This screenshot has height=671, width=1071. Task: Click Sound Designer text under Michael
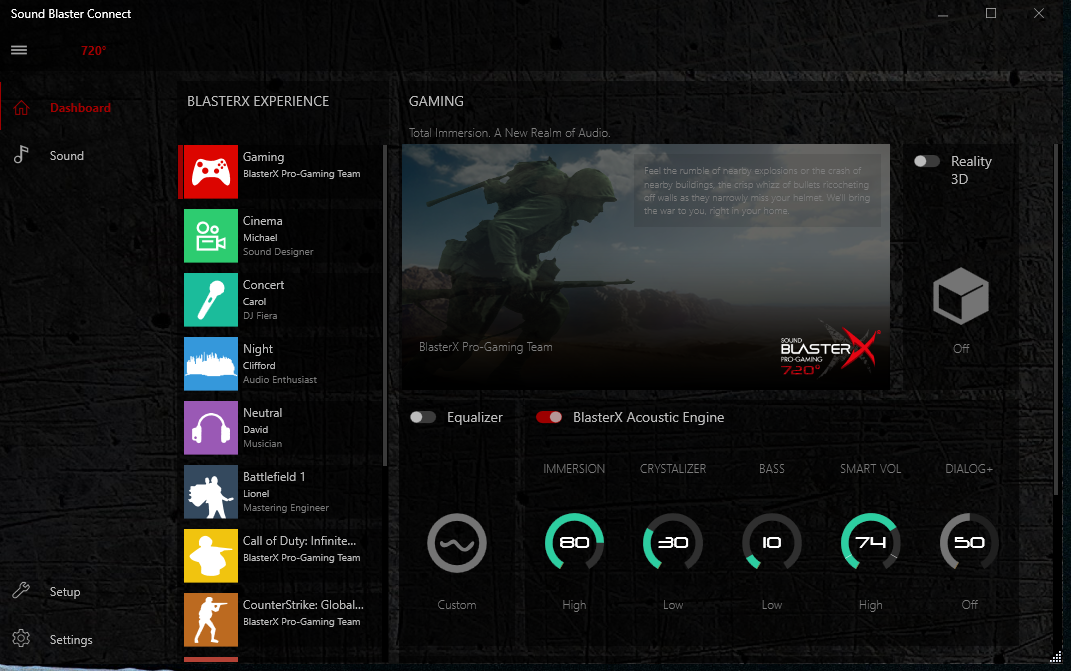click(x=279, y=251)
